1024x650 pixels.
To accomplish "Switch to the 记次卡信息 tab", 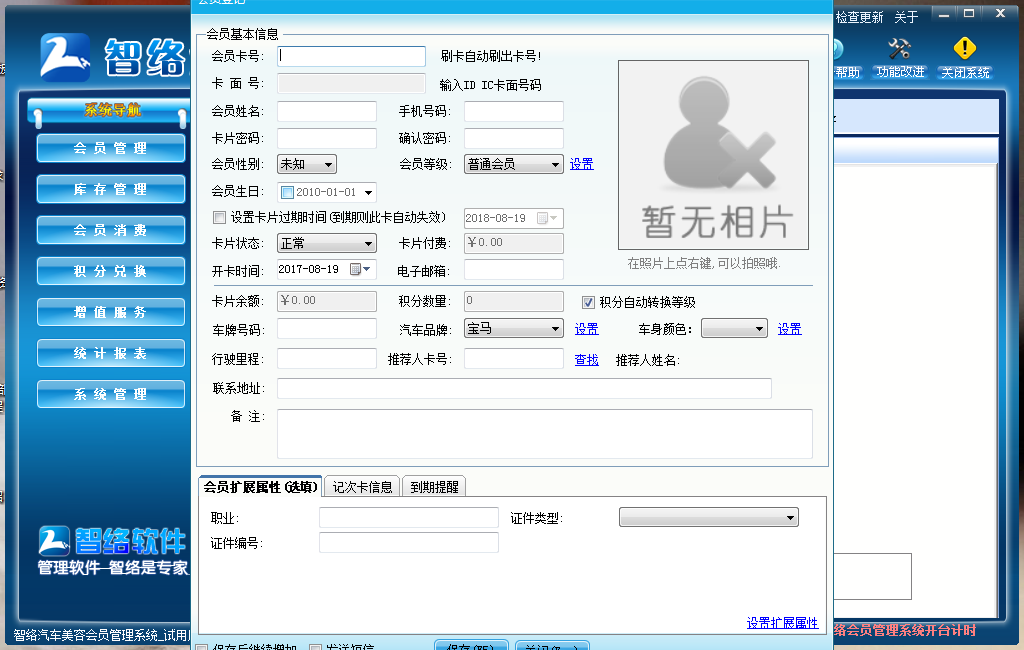I will [x=361, y=485].
